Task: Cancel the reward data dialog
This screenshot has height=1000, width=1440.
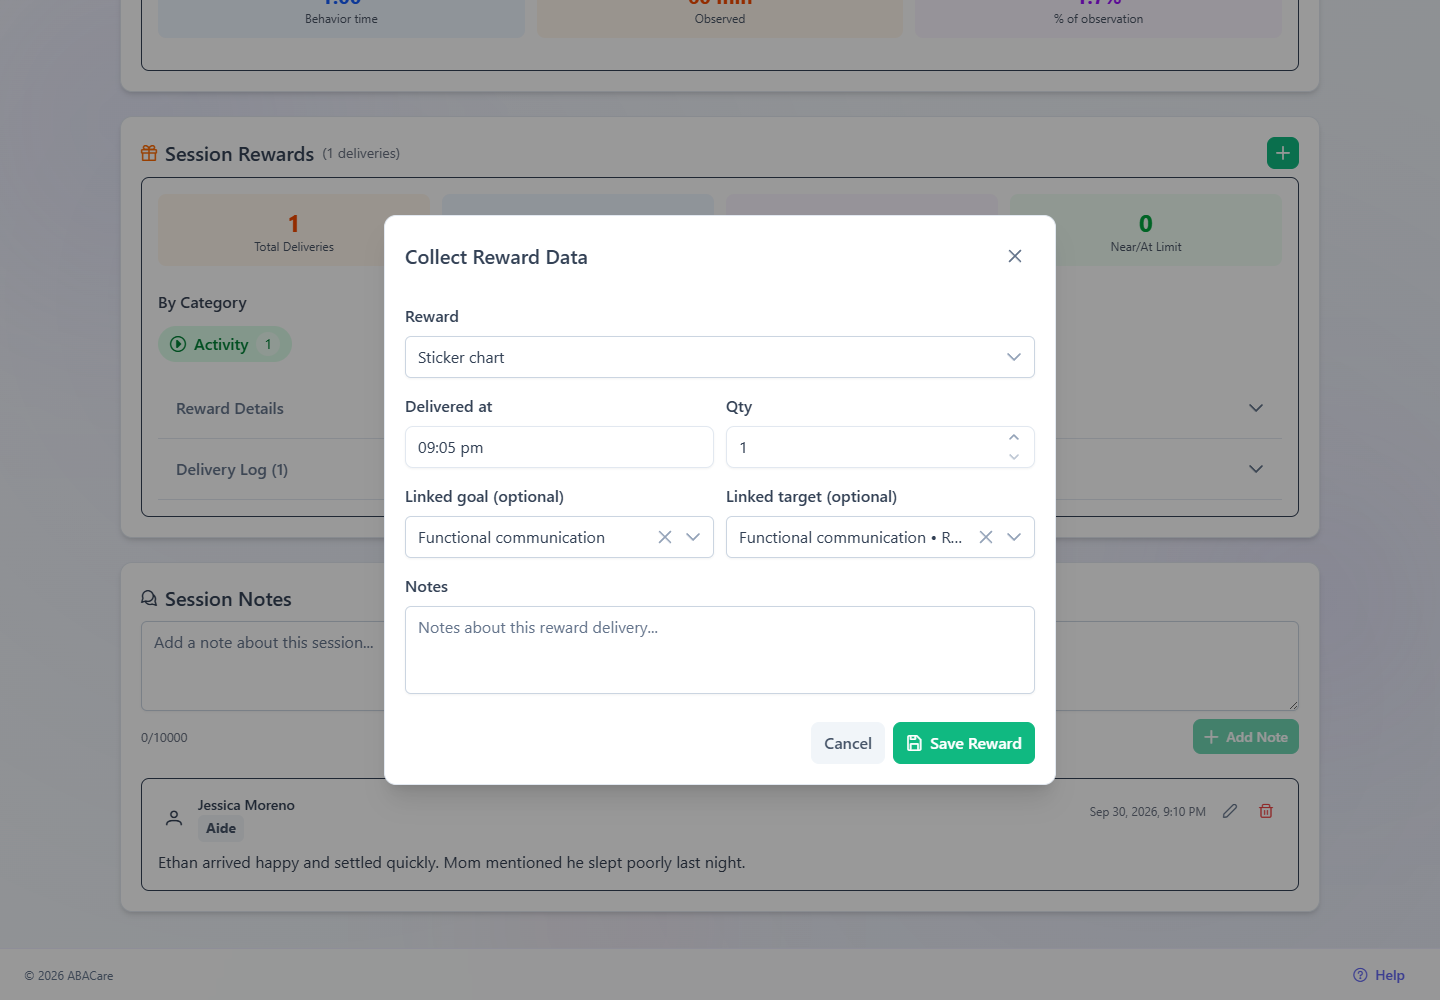Action: pos(848,743)
